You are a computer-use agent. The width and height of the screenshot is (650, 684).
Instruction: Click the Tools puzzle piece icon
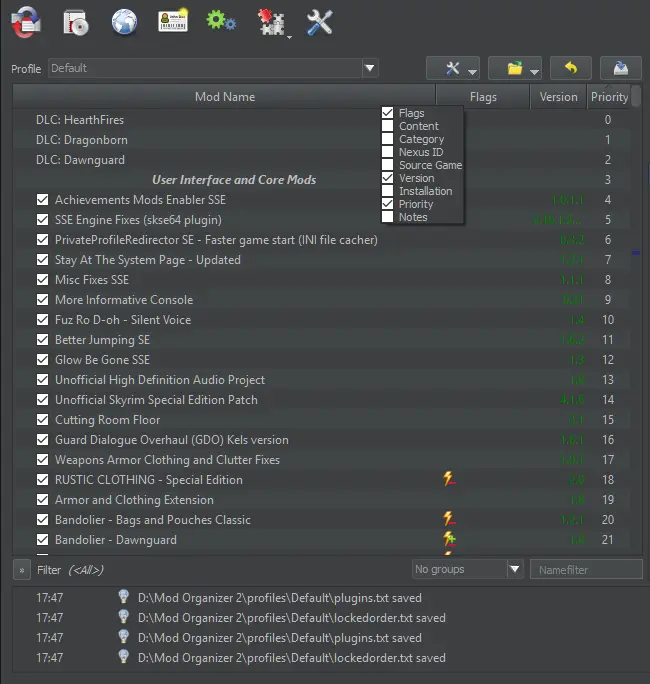(x=271, y=23)
